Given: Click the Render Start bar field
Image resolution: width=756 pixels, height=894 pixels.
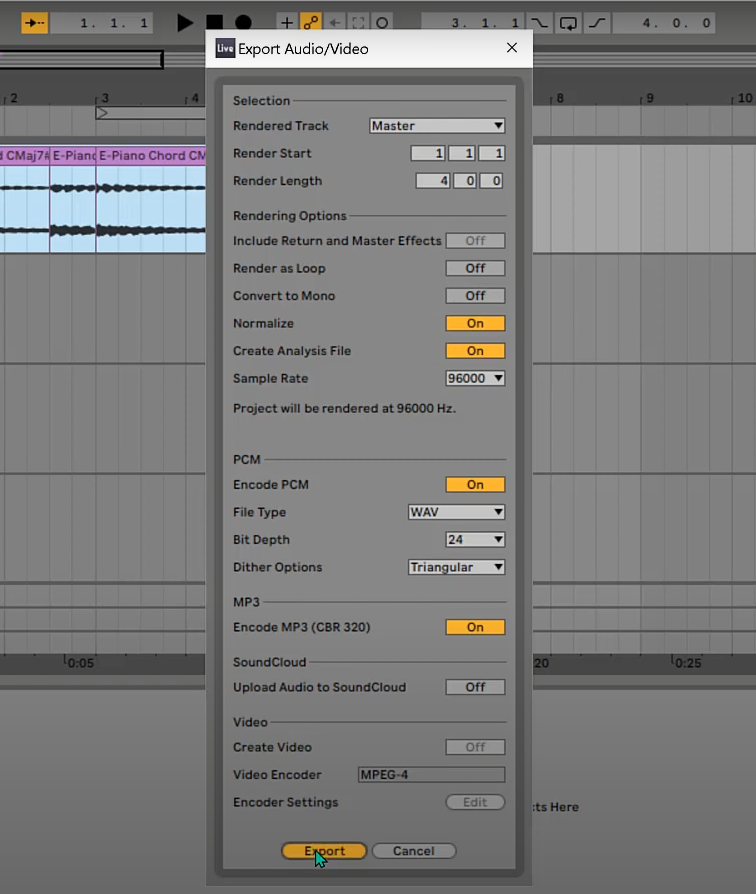Looking at the screenshot, I should pyautogui.click(x=428, y=153).
